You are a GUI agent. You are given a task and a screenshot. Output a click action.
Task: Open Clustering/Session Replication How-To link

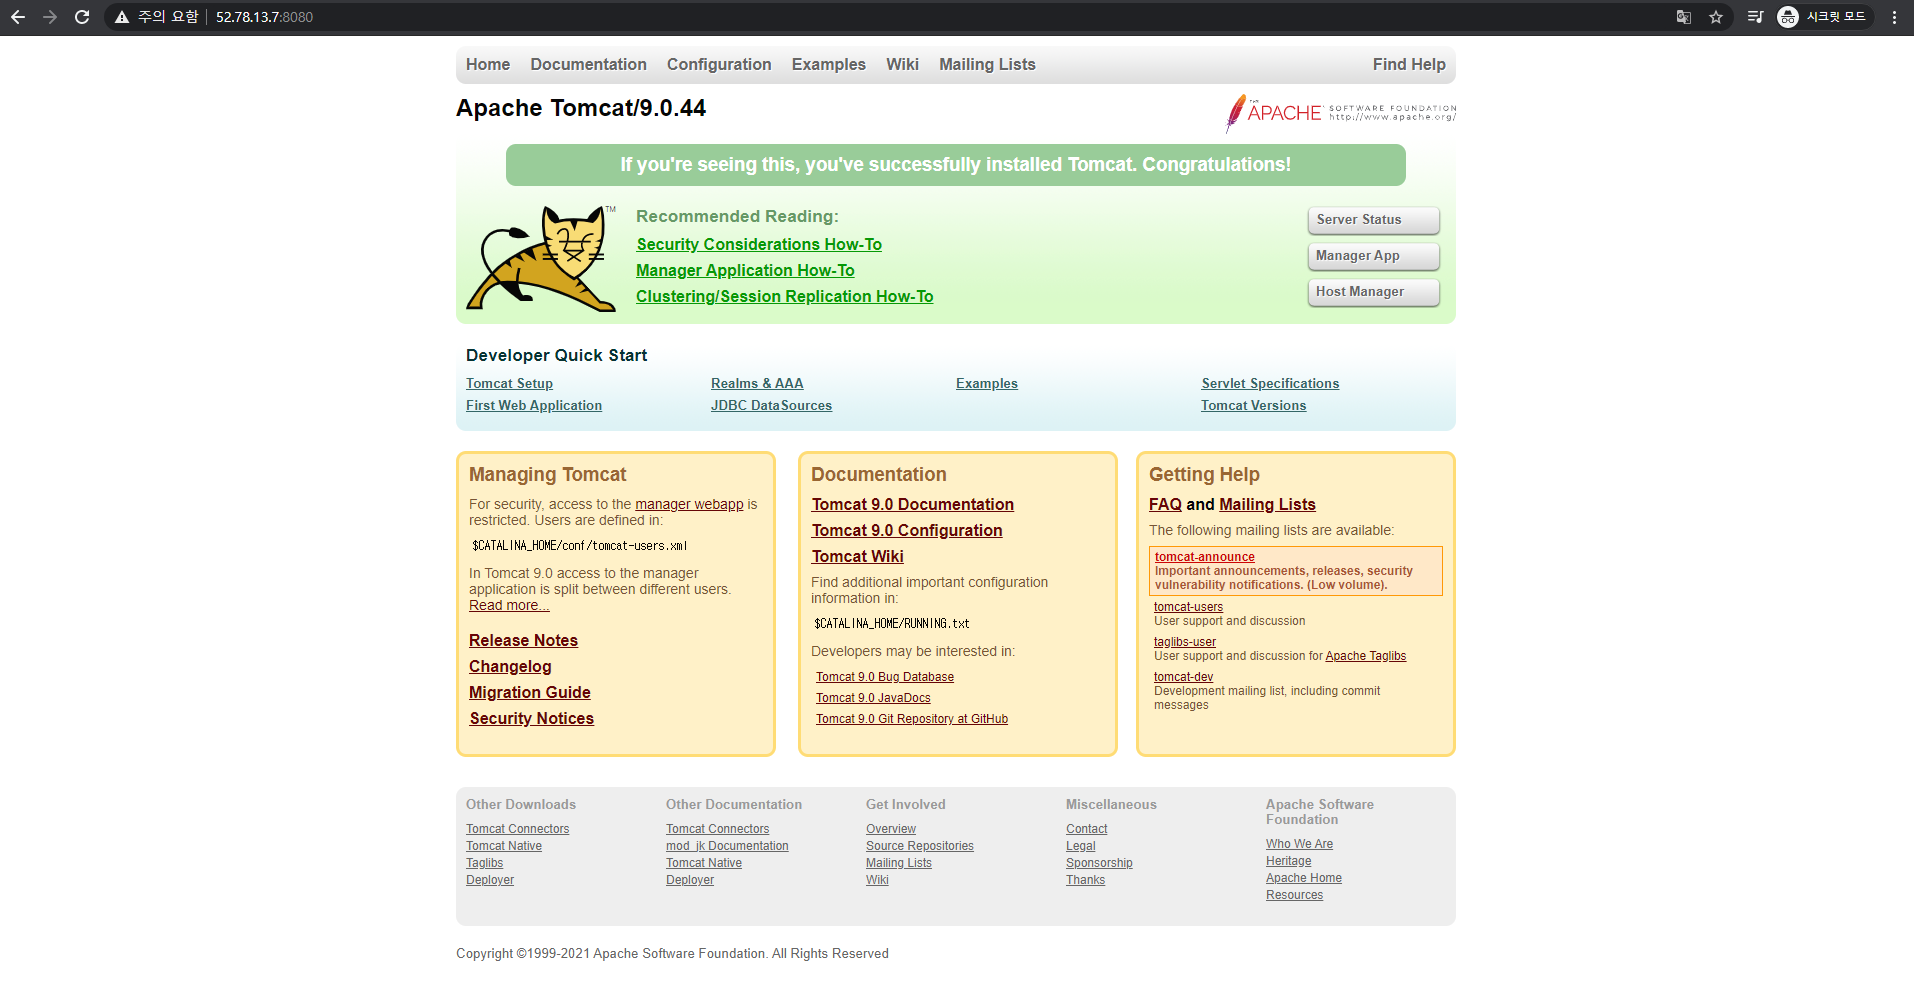784,296
